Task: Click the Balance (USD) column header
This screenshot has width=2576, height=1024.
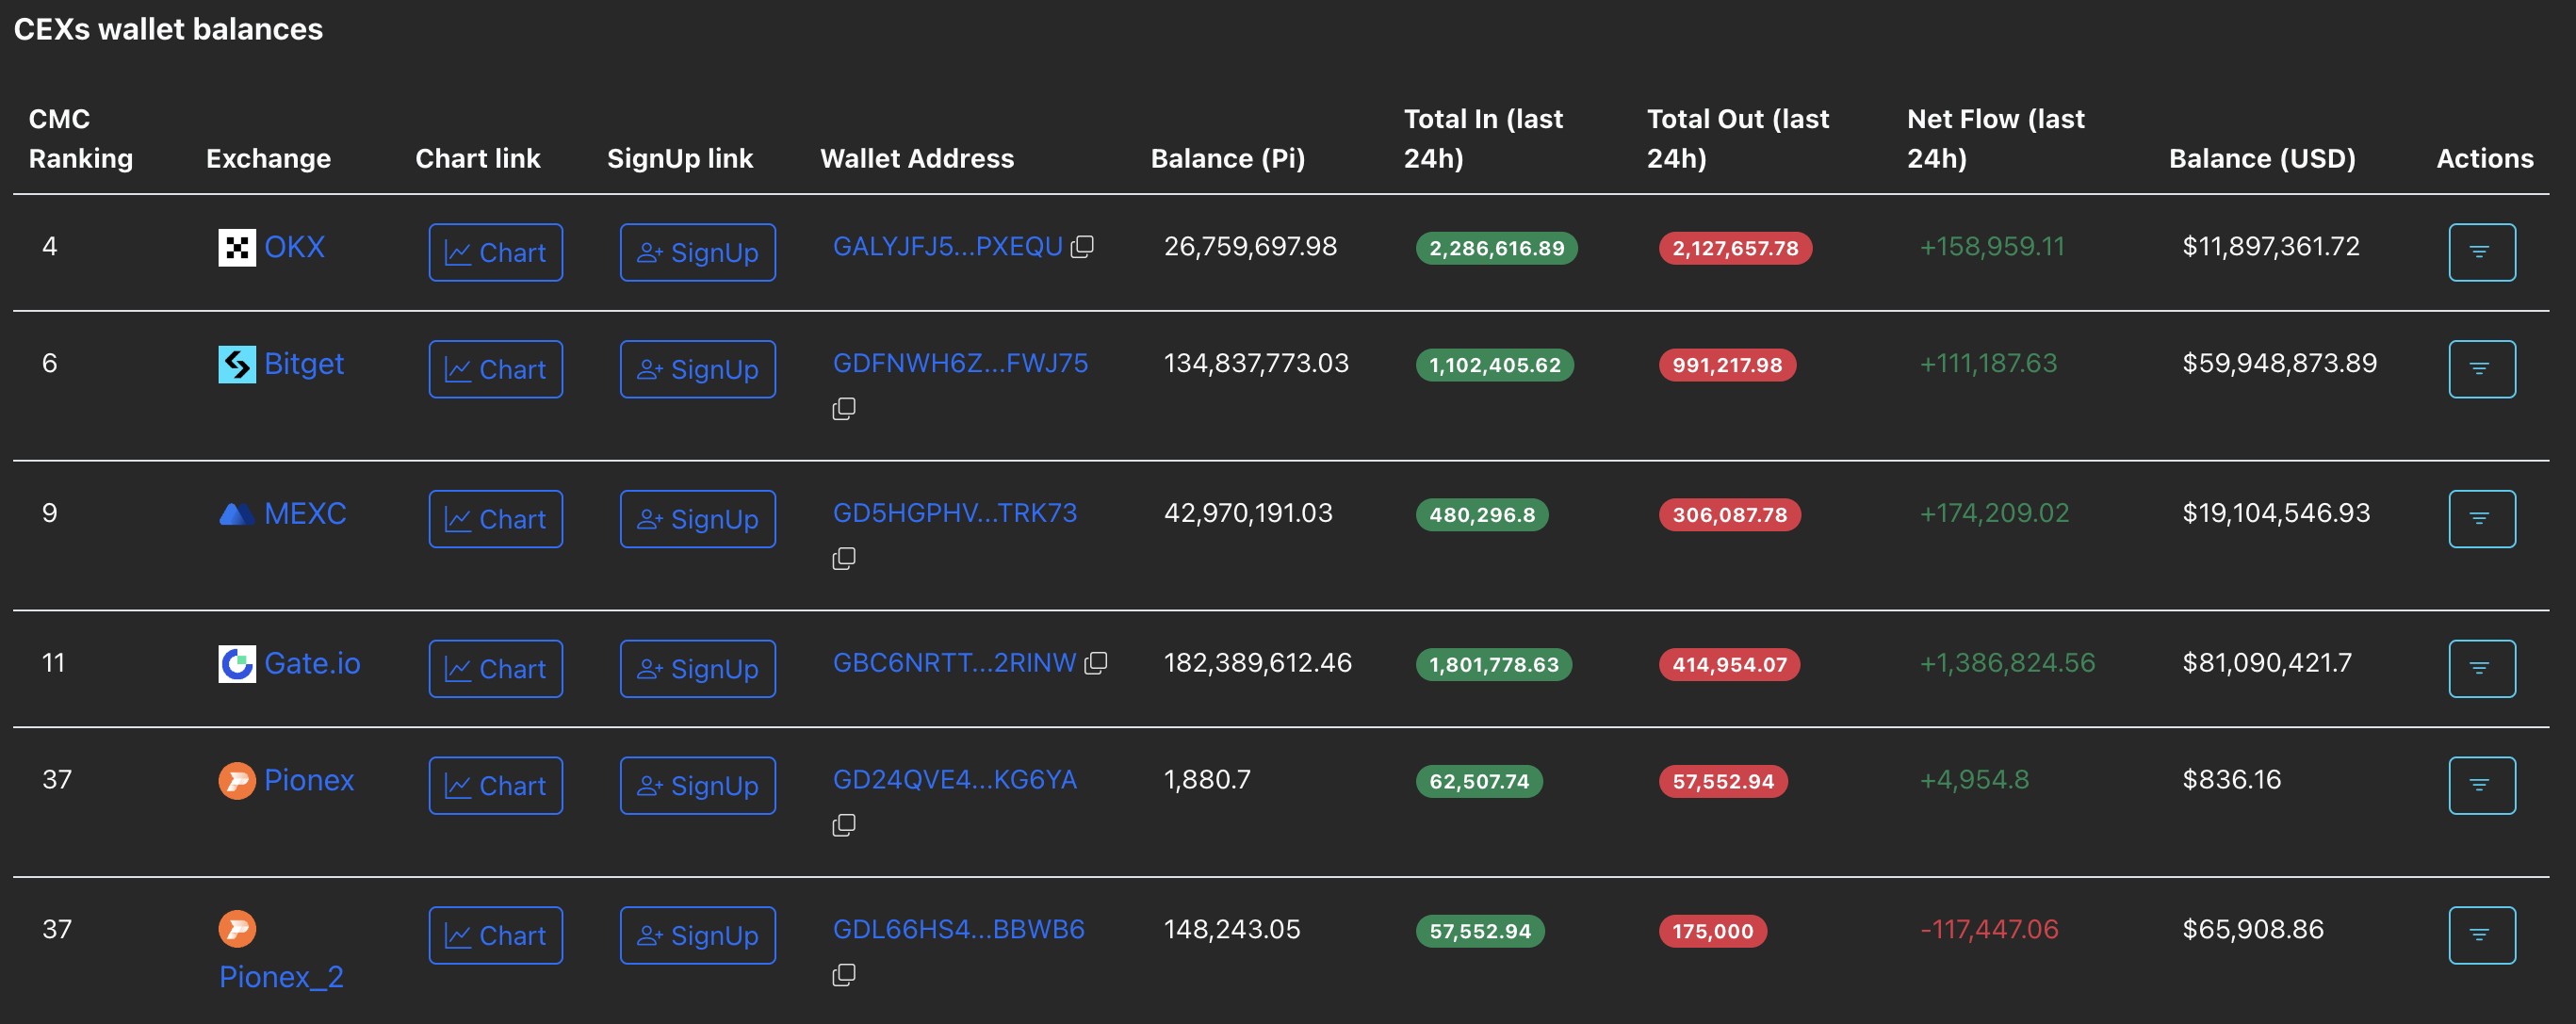Action: coord(2262,159)
